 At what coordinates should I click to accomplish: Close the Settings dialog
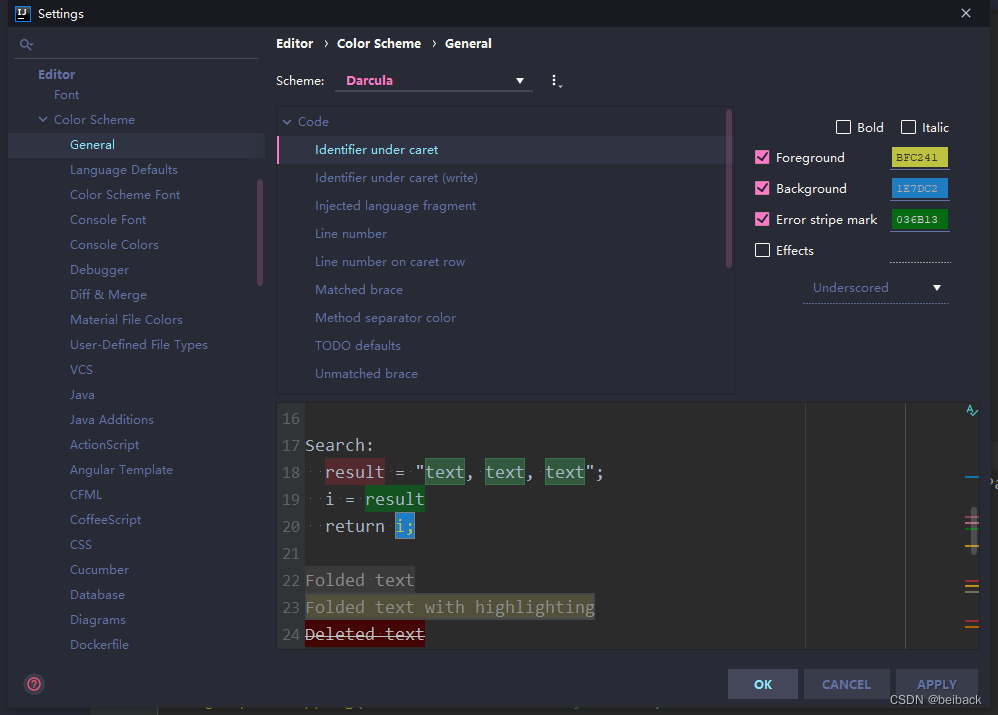966,13
